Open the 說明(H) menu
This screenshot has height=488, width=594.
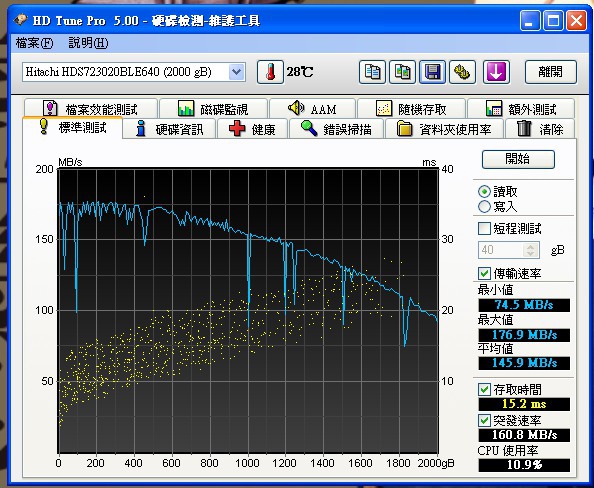(88, 43)
